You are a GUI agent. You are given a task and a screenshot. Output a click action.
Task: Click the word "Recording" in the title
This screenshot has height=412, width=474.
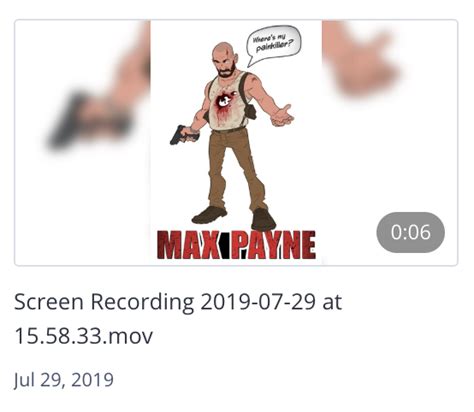(x=142, y=303)
